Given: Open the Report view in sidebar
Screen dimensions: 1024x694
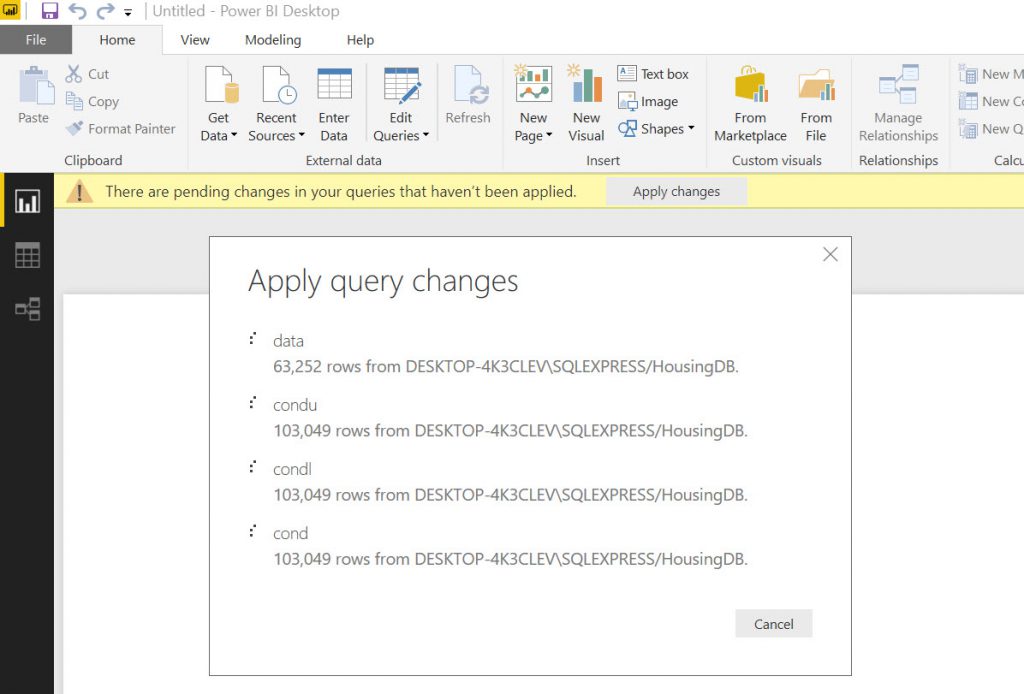Looking at the screenshot, I should [27, 203].
